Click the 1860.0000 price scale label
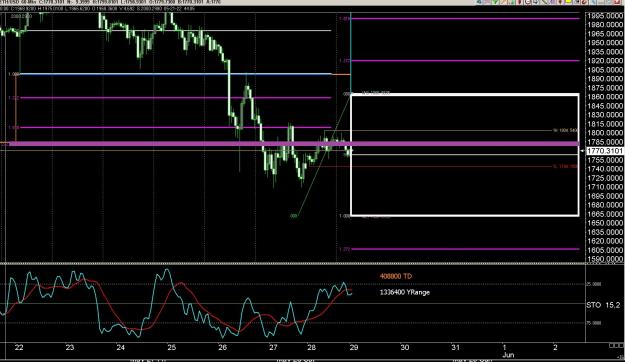 (x=605, y=96)
